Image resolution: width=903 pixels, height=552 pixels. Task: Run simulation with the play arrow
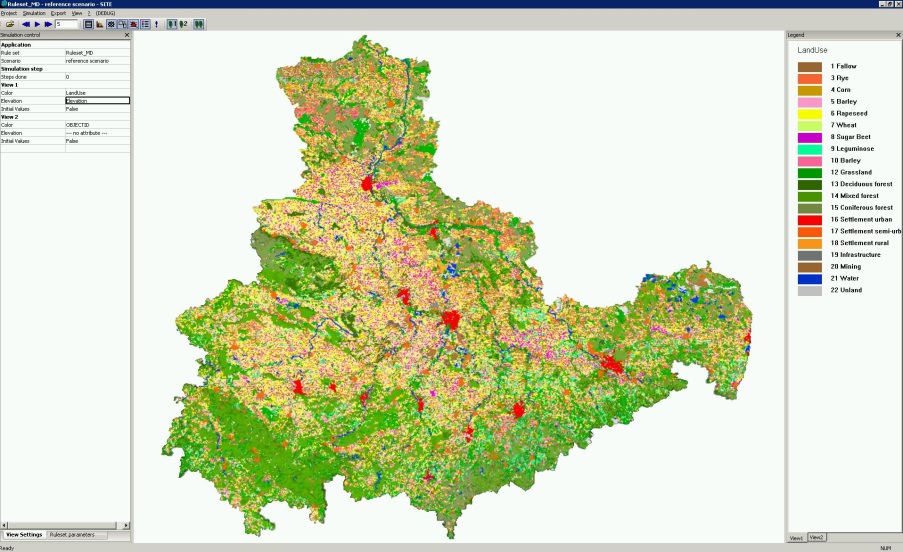[x=37, y=24]
